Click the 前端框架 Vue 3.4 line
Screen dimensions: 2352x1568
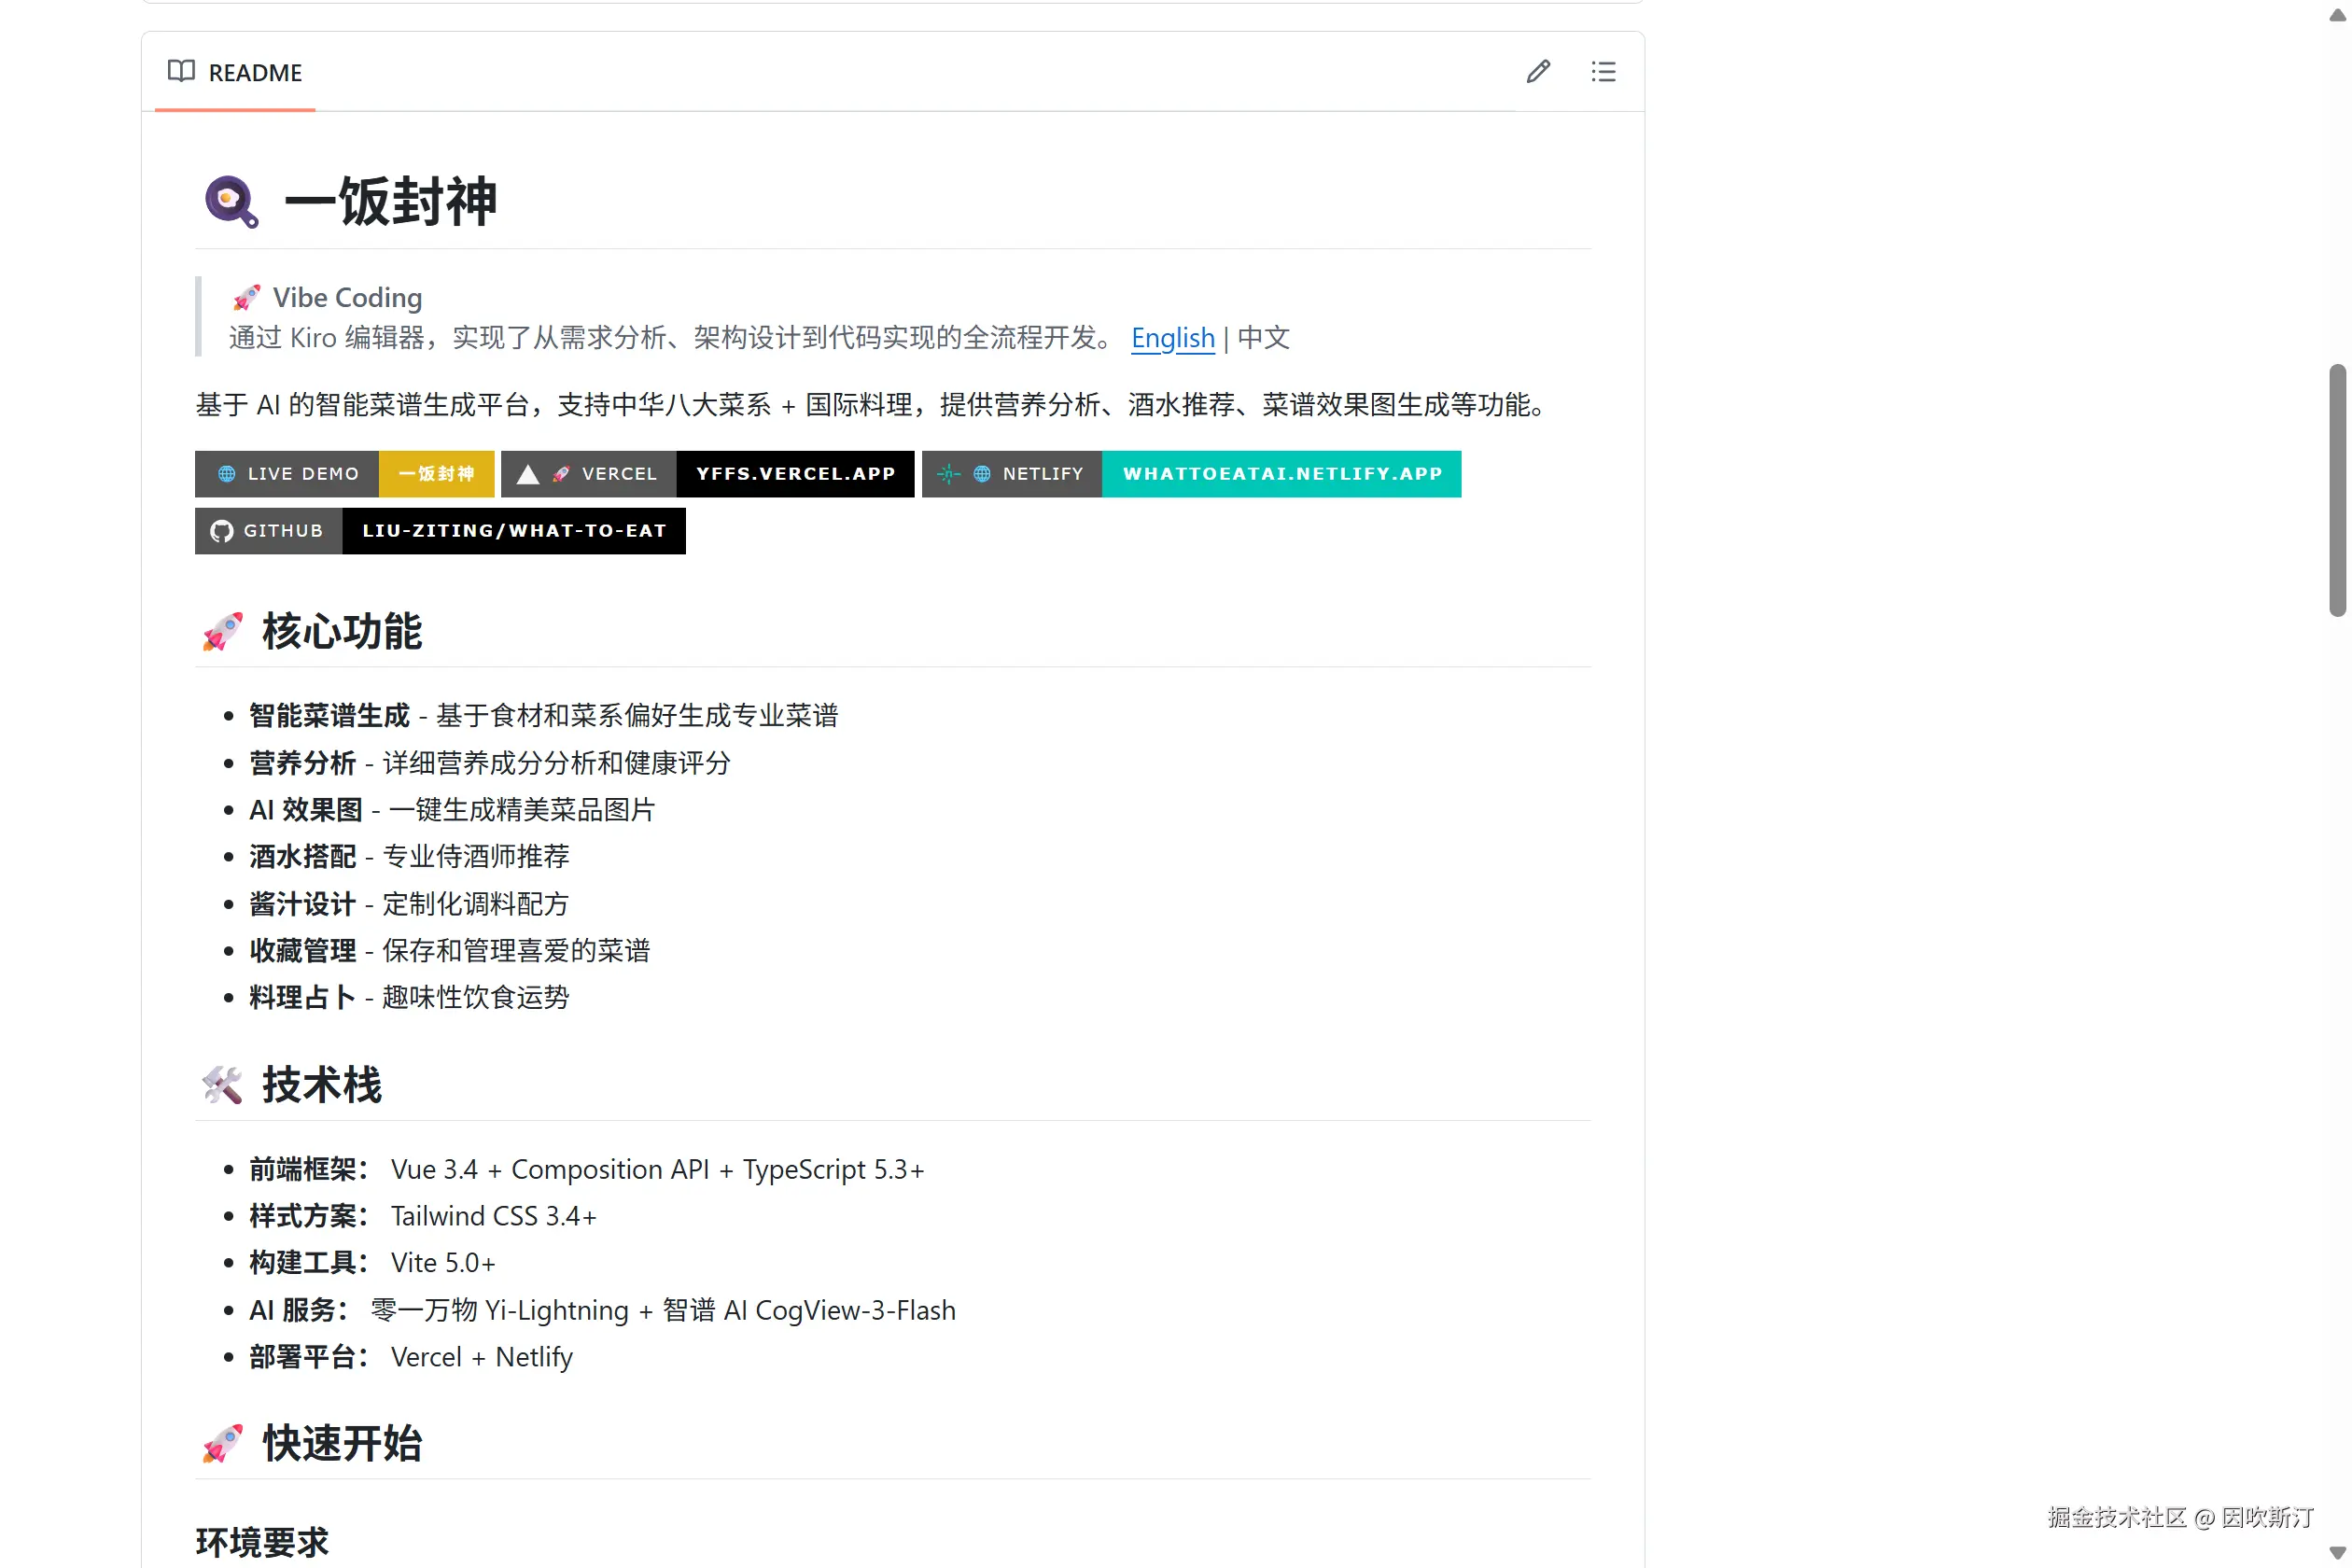587,1170
